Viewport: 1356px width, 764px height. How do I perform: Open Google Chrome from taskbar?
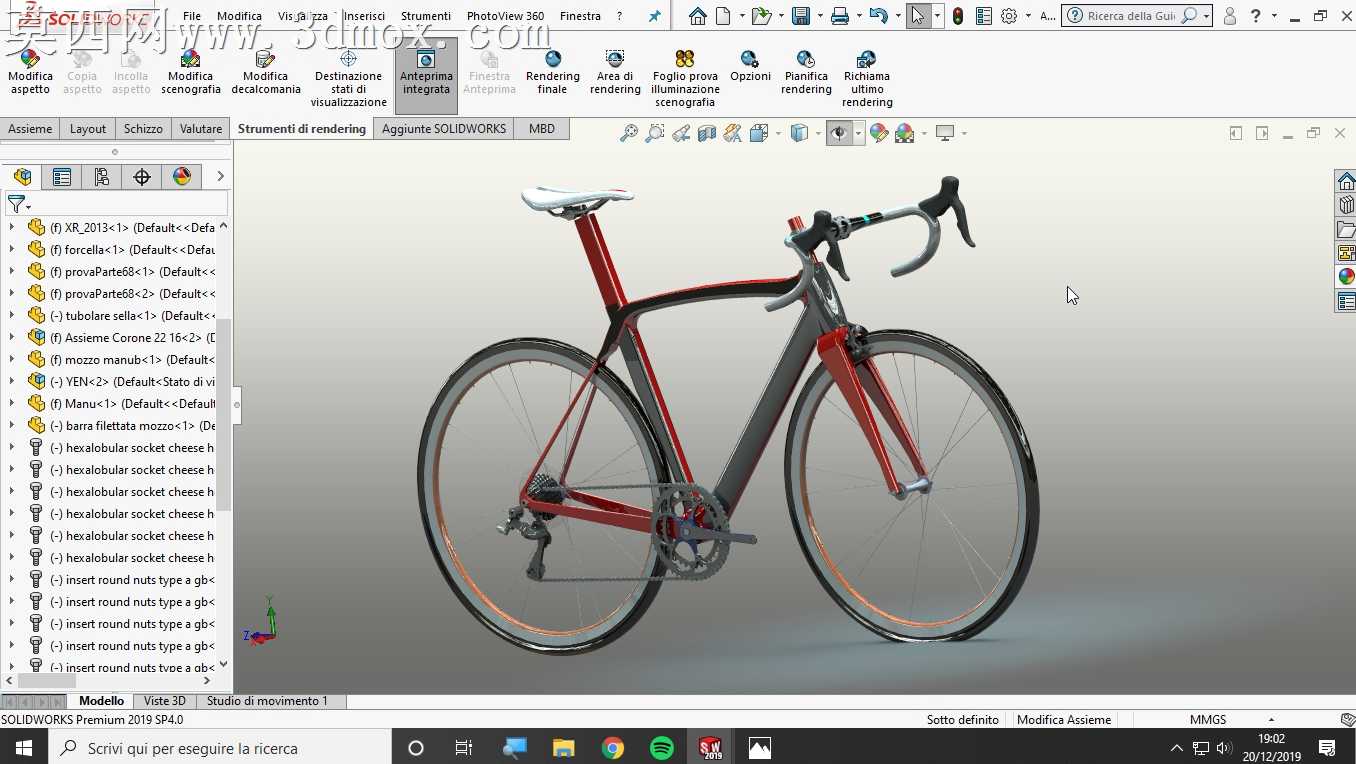(613, 747)
